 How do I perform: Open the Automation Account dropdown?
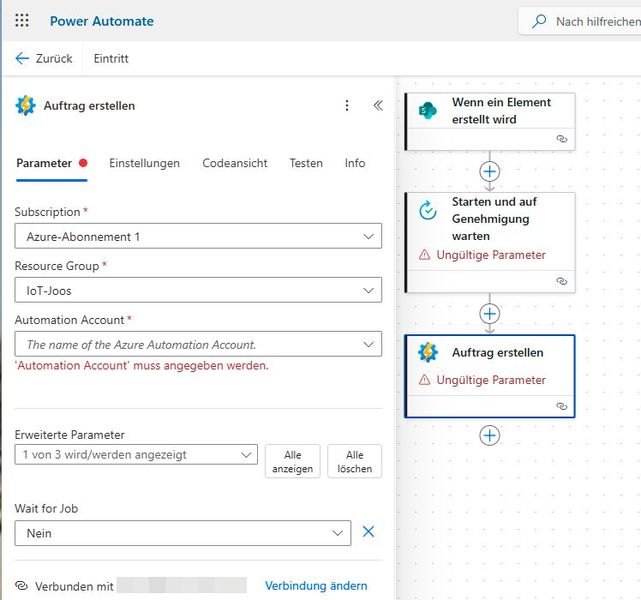click(198, 344)
